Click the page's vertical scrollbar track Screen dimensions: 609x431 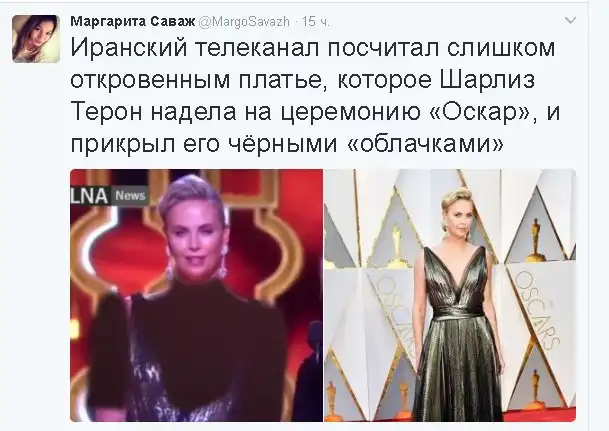(x=599, y=216)
